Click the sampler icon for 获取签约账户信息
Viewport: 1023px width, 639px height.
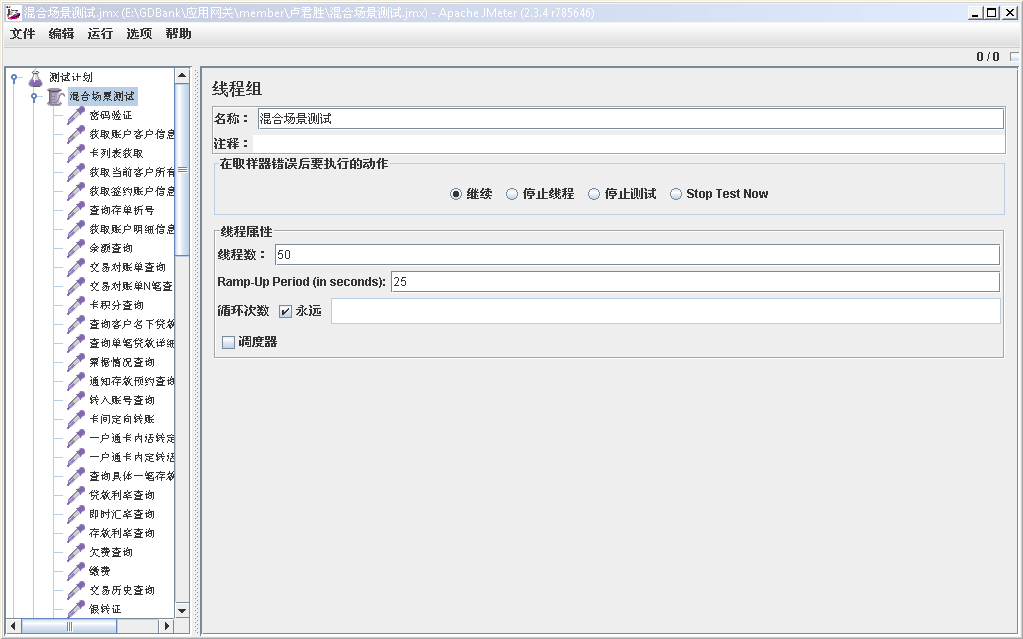click(76, 191)
